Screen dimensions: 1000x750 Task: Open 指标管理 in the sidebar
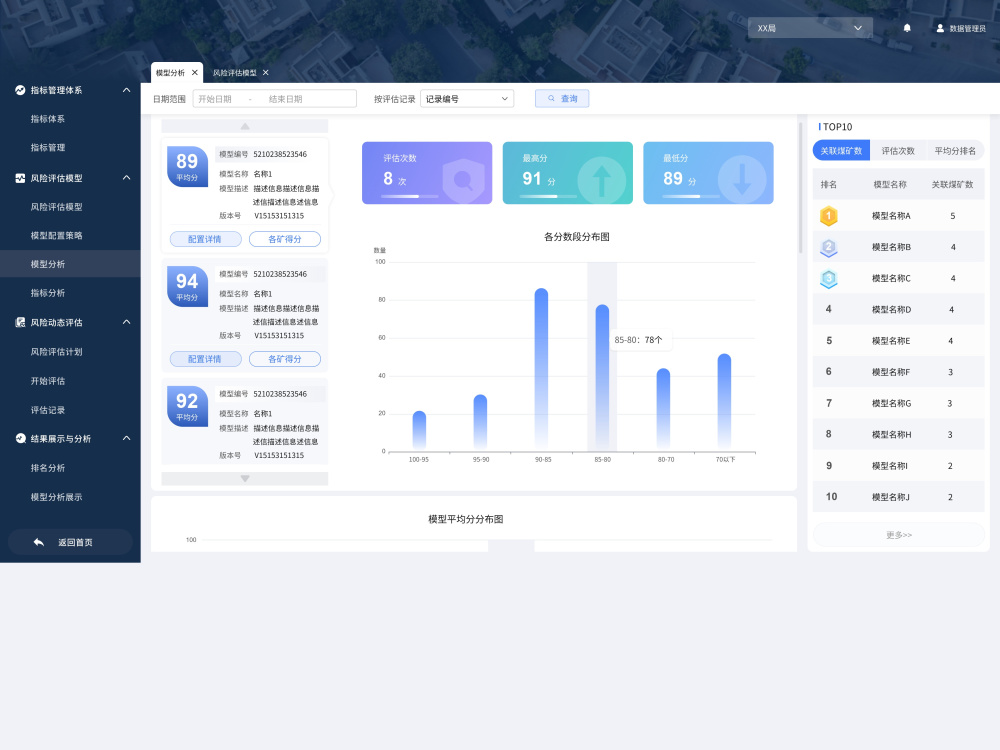(x=48, y=147)
